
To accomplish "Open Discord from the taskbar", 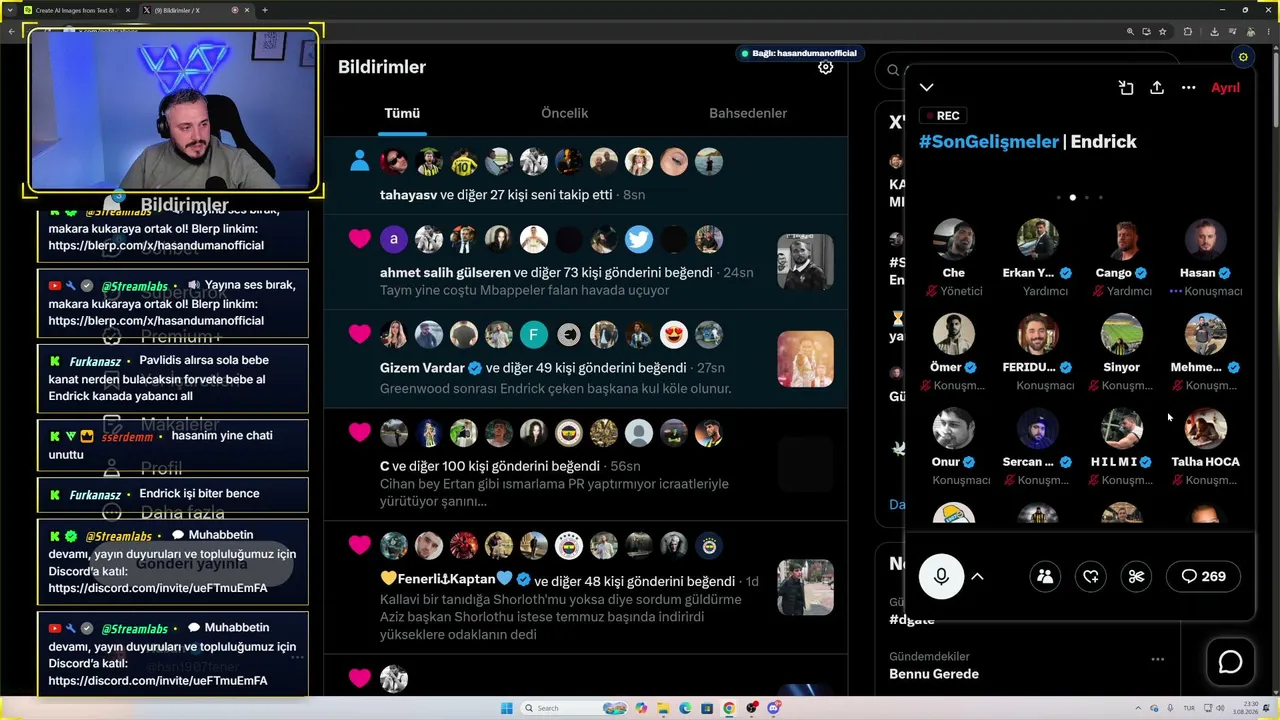I will pos(773,708).
